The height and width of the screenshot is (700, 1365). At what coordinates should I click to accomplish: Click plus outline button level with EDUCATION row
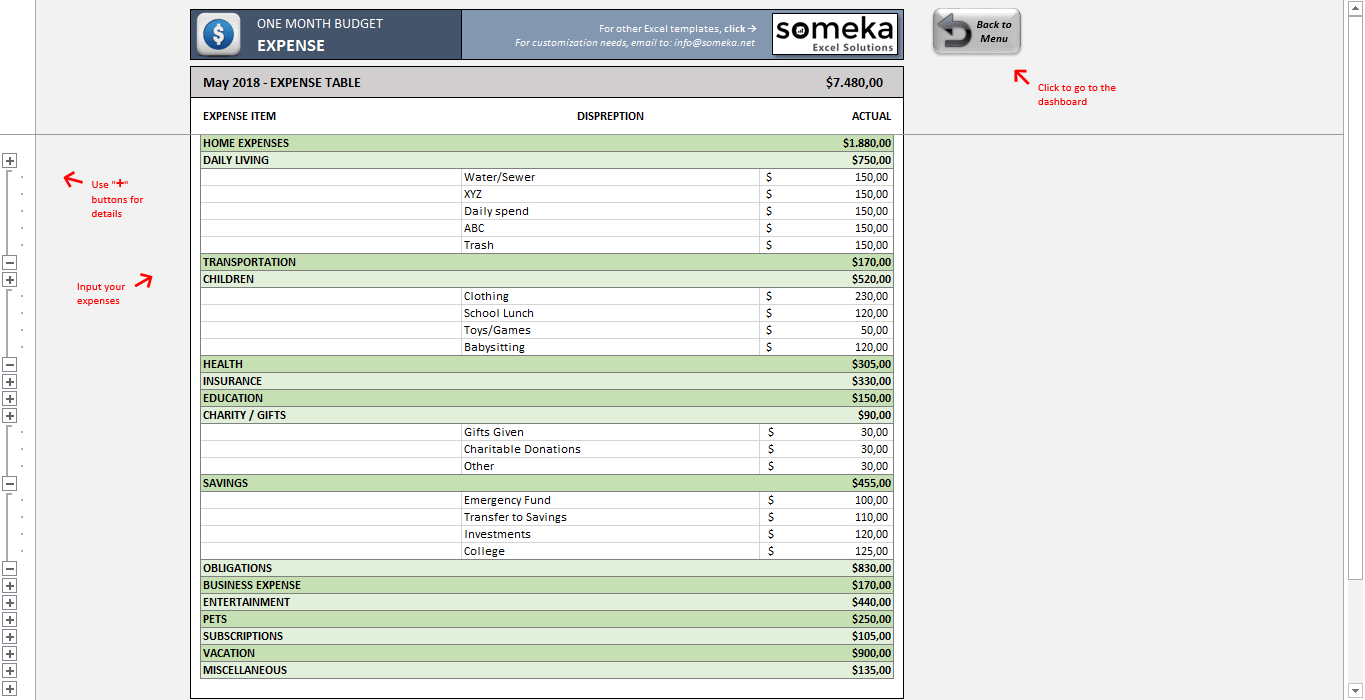tap(10, 398)
